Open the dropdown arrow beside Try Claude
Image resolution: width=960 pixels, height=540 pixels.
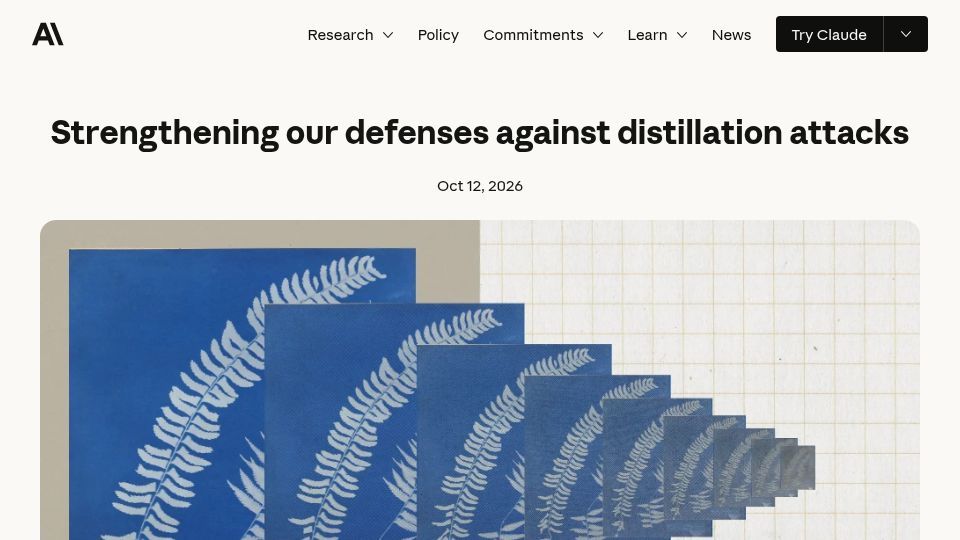(x=906, y=34)
